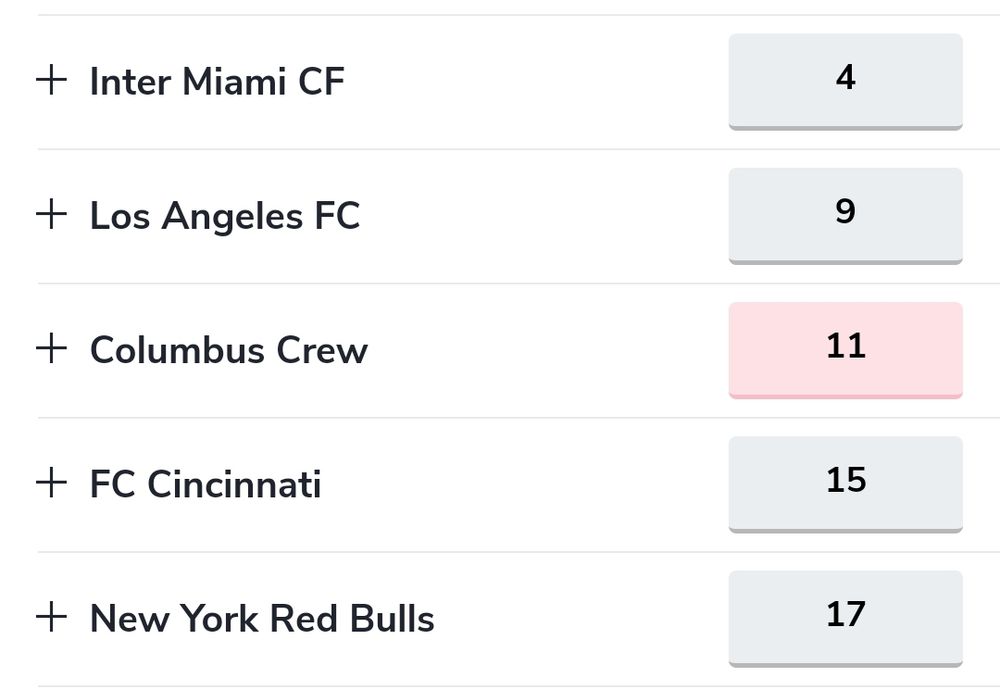Viewport: 1000px width, 692px height.
Task: Expand the FC Cincinnati plus icon
Action: 52,482
